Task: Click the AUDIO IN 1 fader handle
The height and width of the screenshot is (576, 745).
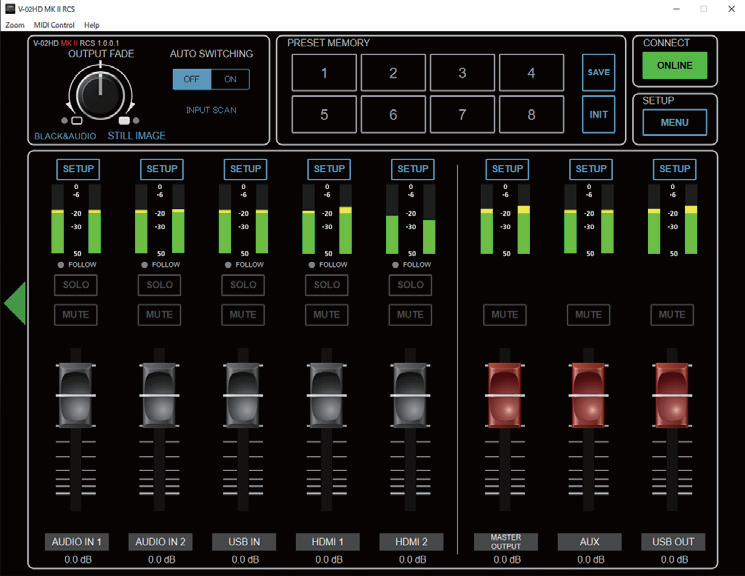Action: pos(76,395)
